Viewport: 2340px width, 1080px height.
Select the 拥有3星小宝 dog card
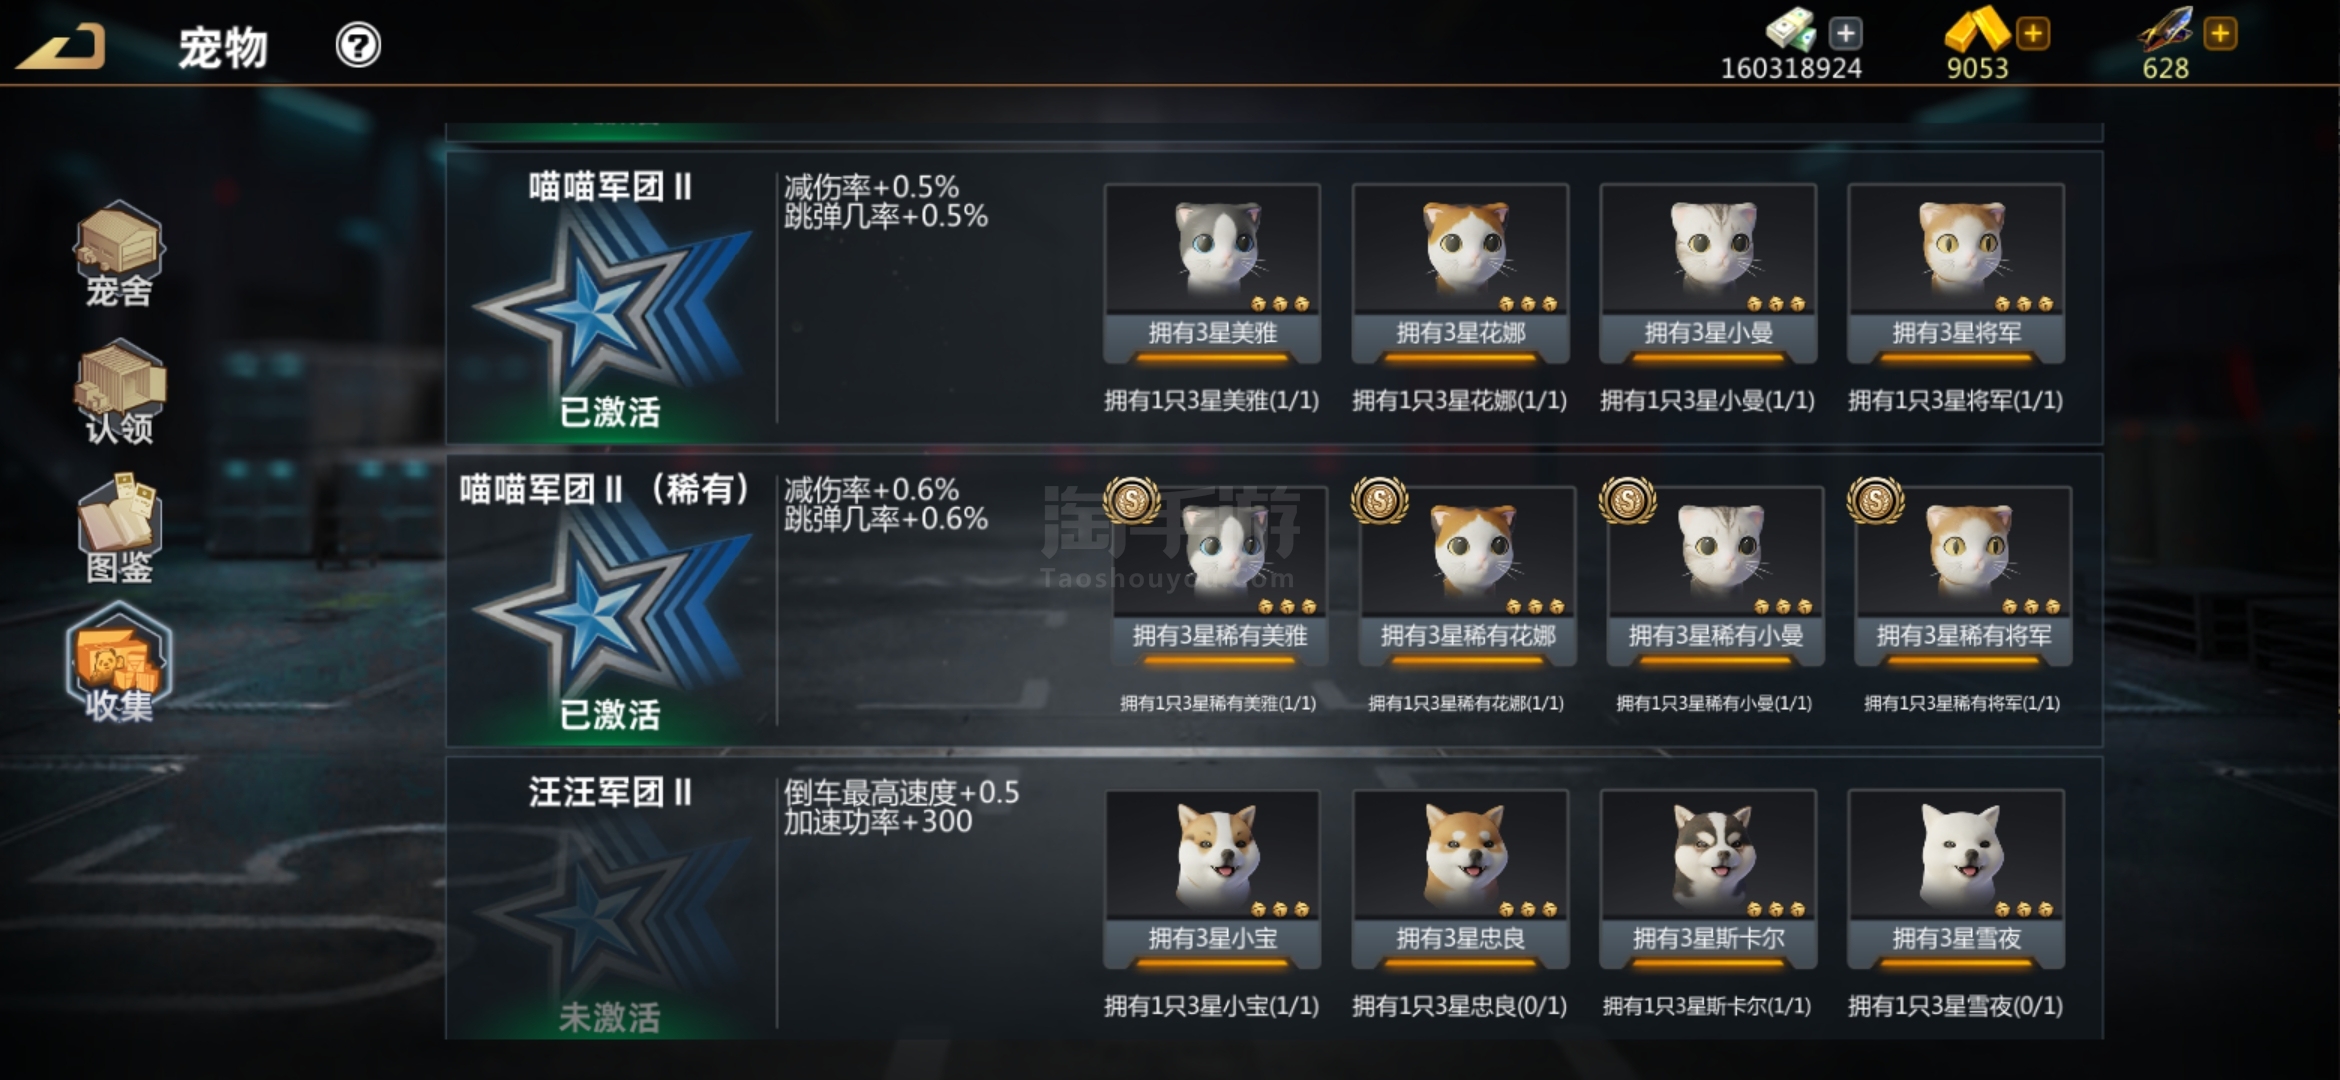[1212, 879]
